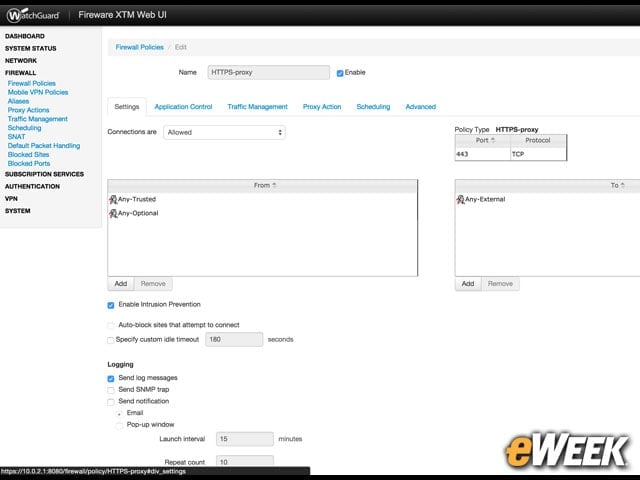Open the System Status menu section
The height and width of the screenshot is (480, 640).
click(x=31, y=48)
